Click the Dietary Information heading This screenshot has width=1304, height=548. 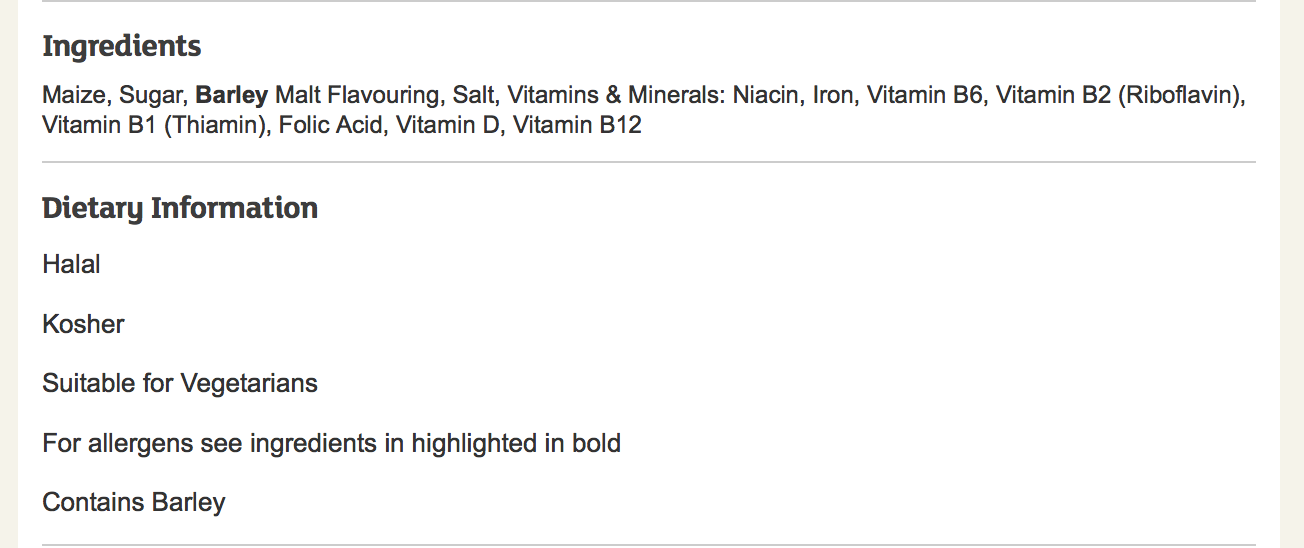180,209
